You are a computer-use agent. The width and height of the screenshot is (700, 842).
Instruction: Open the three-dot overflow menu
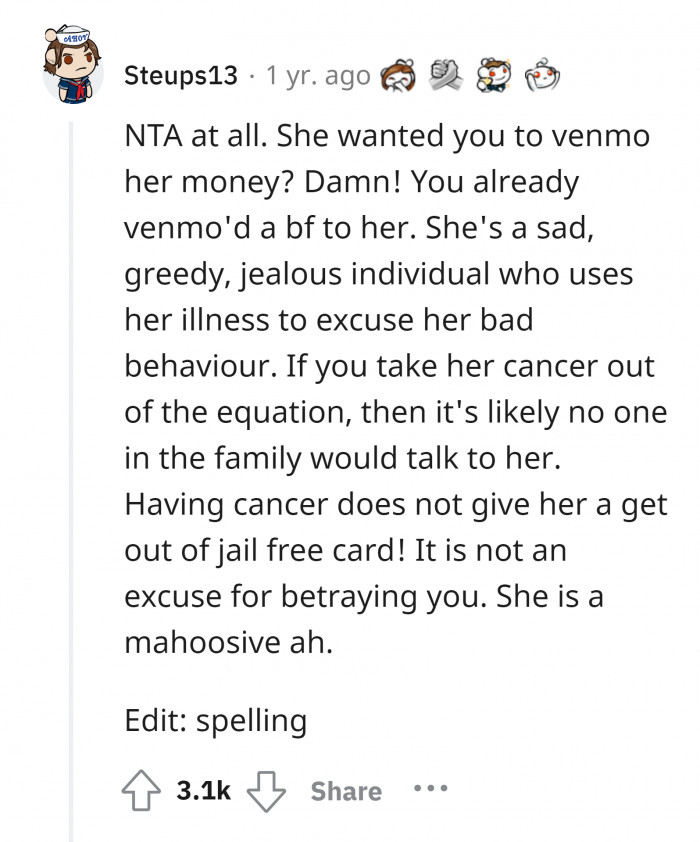tap(432, 790)
